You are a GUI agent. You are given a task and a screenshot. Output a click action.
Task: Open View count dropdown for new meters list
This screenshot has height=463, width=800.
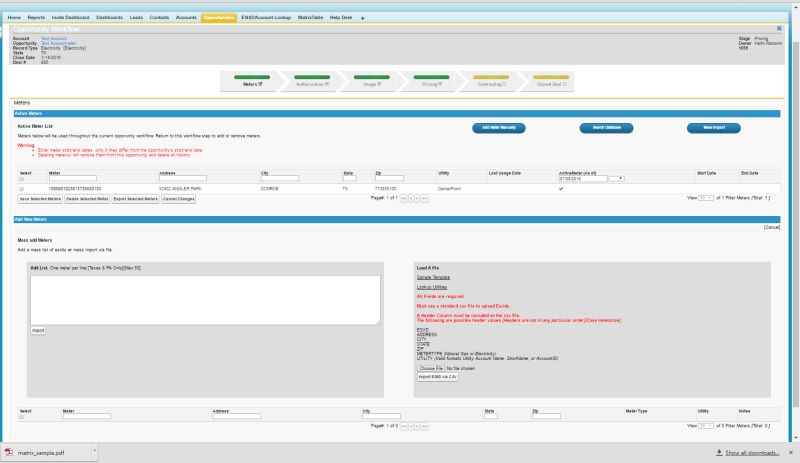point(706,425)
